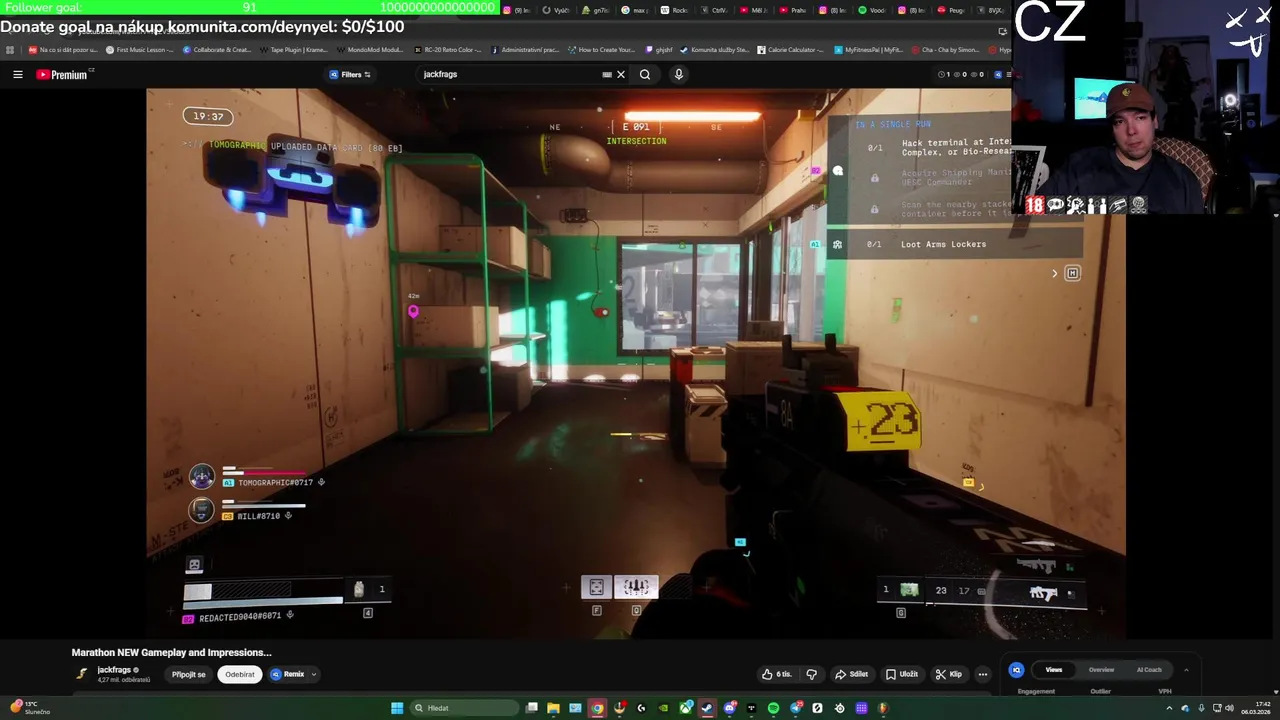Open Spotify from the taskbar
This screenshot has width=1280, height=720.
(x=773, y=708)
